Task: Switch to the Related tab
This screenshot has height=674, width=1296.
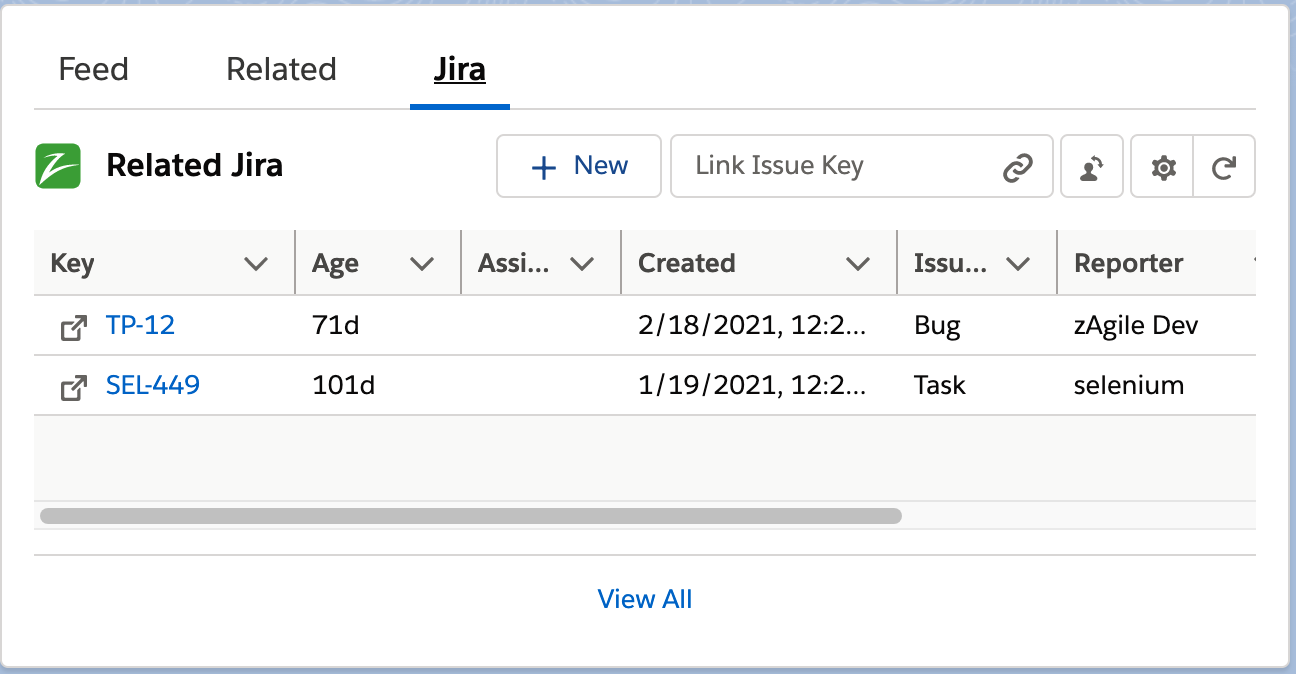Action: click(x=281, y=69)
